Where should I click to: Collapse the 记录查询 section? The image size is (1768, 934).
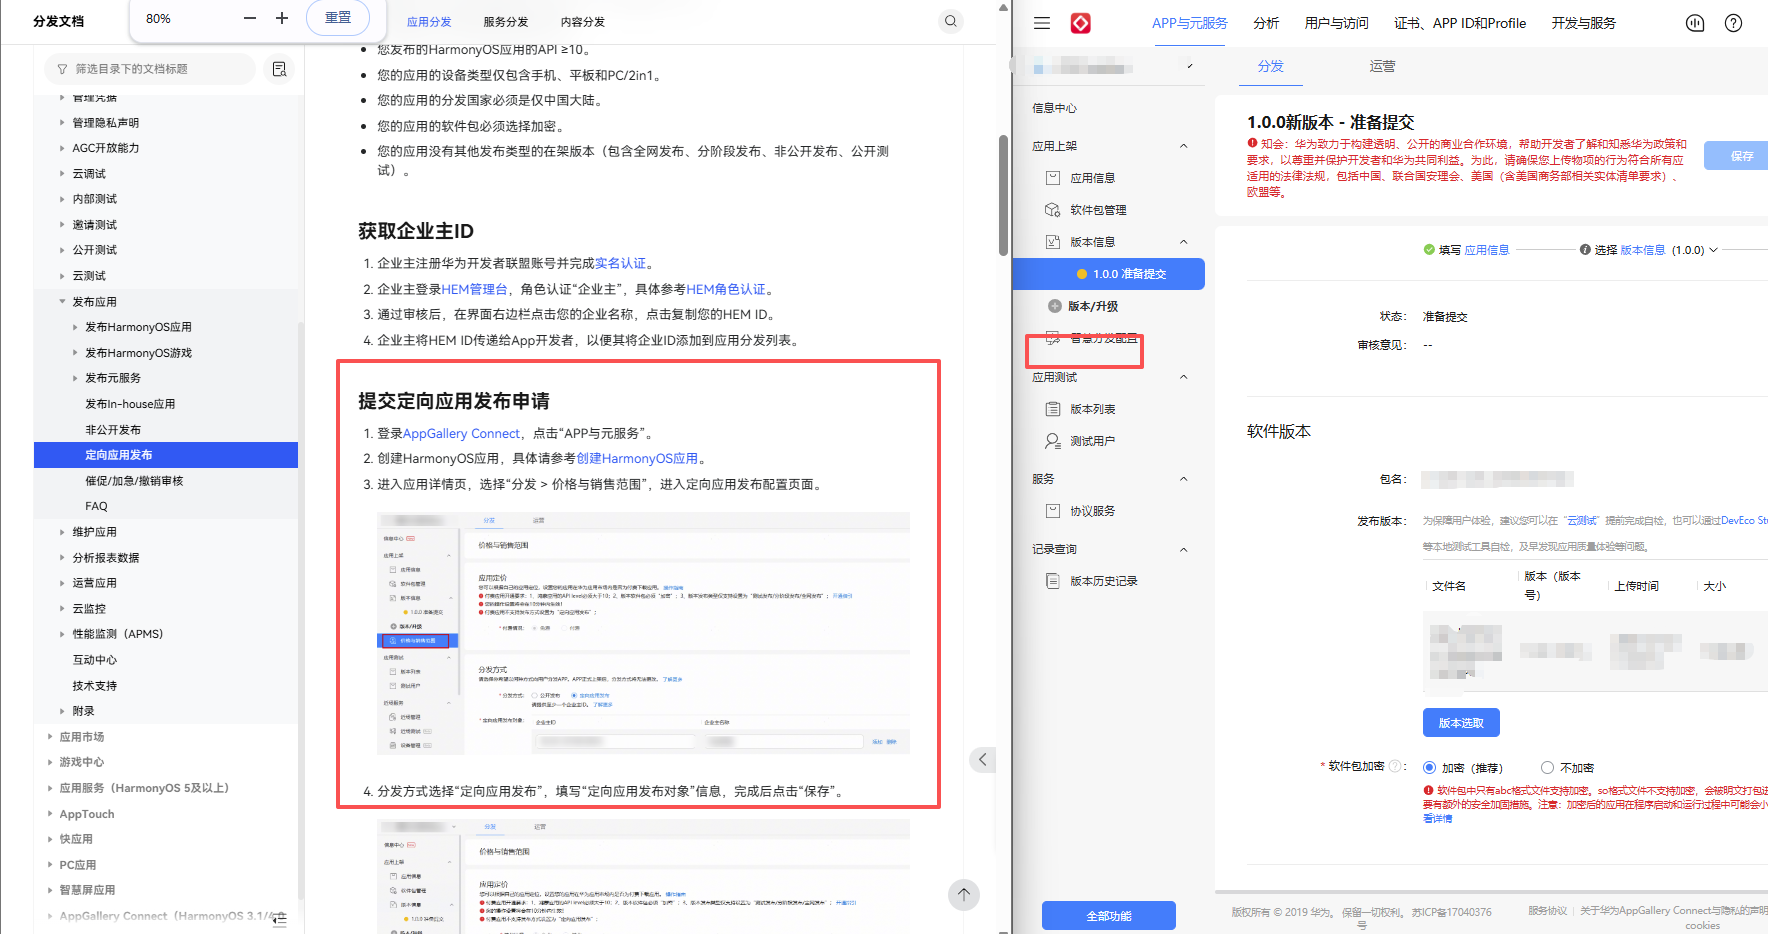click(x=1183, y=549)
